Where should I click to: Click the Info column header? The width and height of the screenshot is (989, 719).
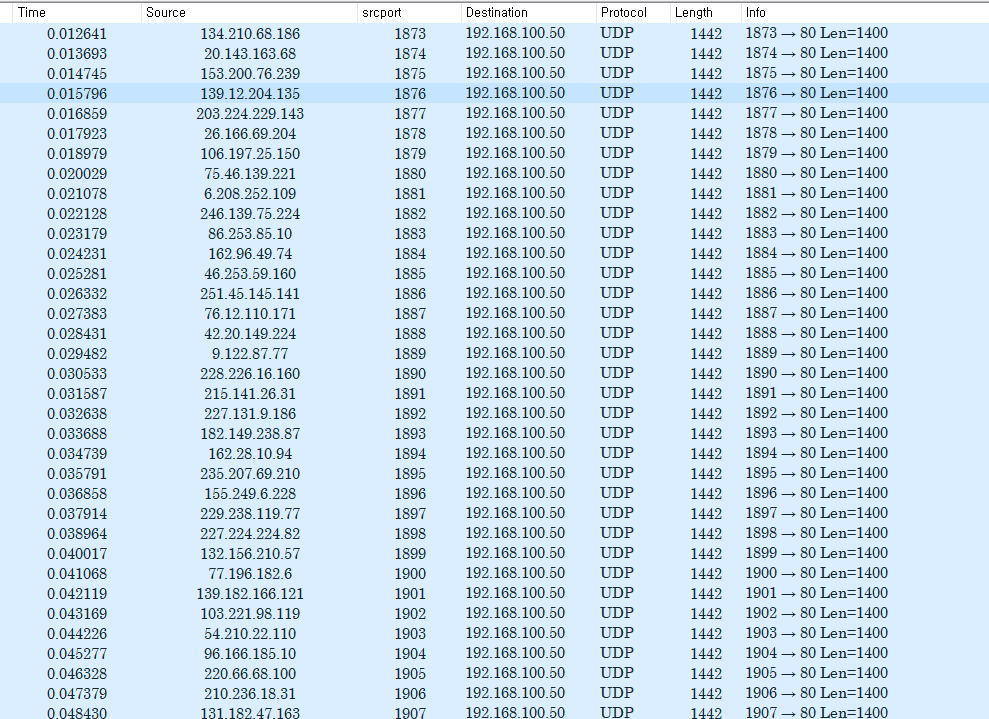click(865, 13)
